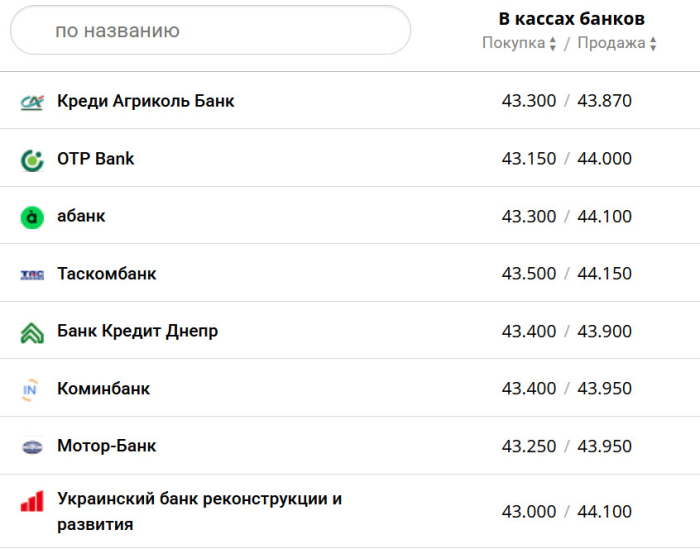Click the абанк green circle logo

32,218
